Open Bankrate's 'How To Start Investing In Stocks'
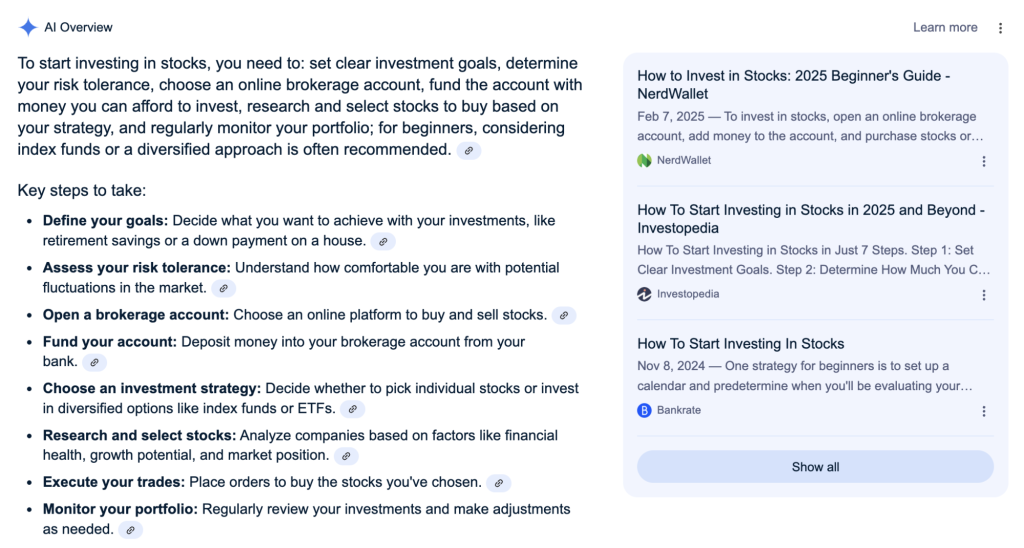The width and height of the screenshot is (1024, 548). (741, 343)
